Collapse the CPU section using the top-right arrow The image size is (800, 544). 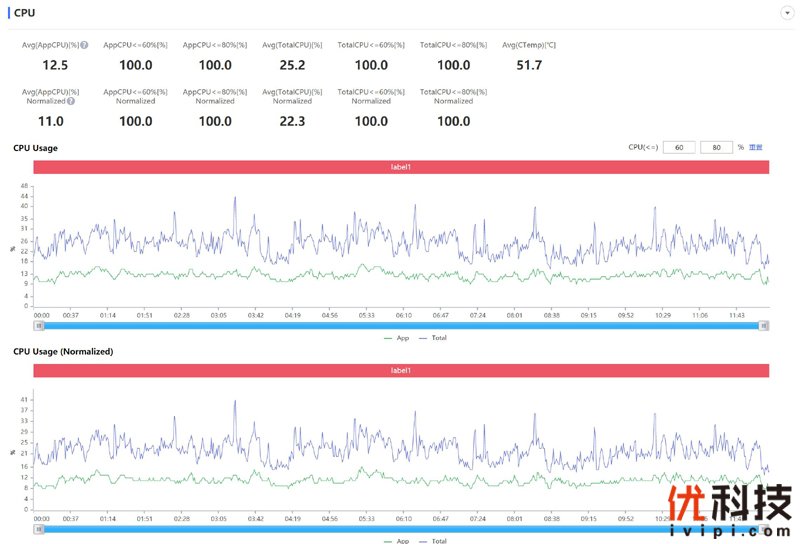(x=784, y=12)
